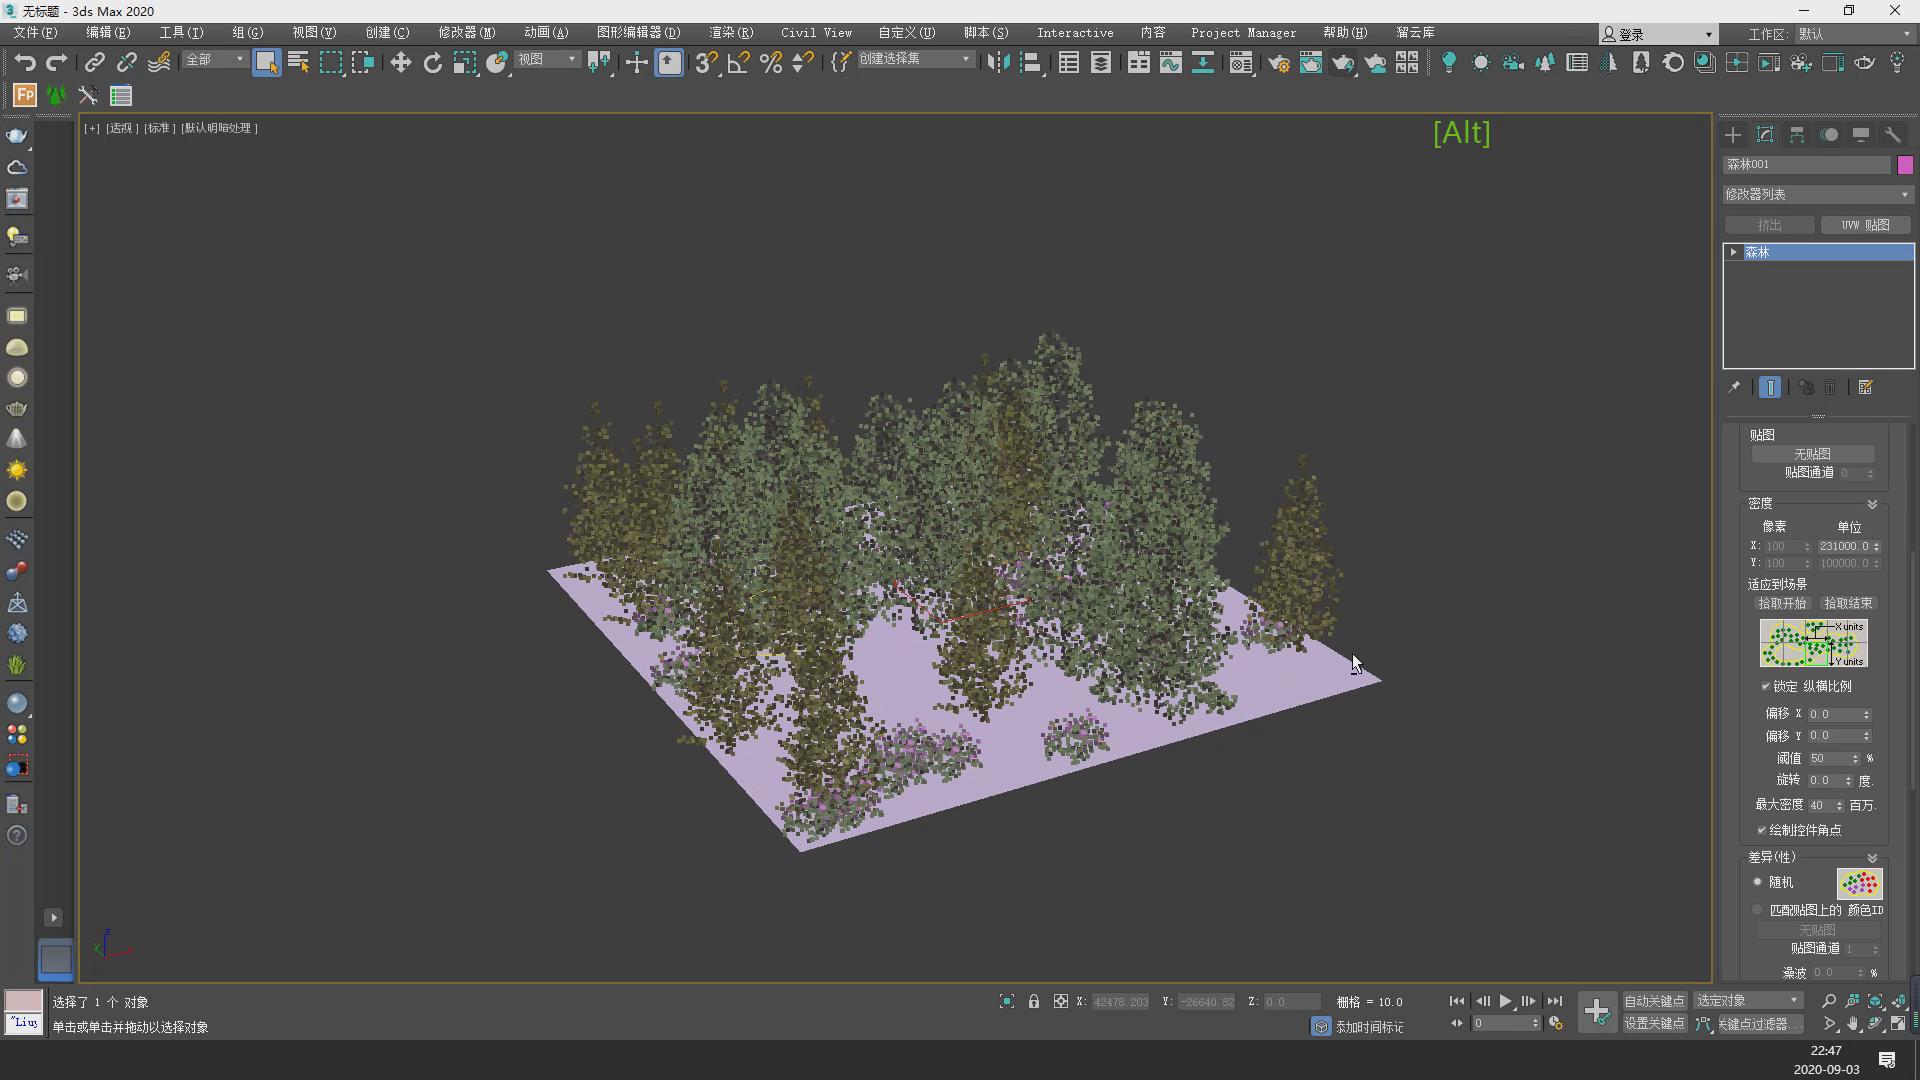1920x1080 pixels.
Task: Click the UVW Map (UVW 贴图) button
Action: pyautogui.click(x=1865, y=225)
